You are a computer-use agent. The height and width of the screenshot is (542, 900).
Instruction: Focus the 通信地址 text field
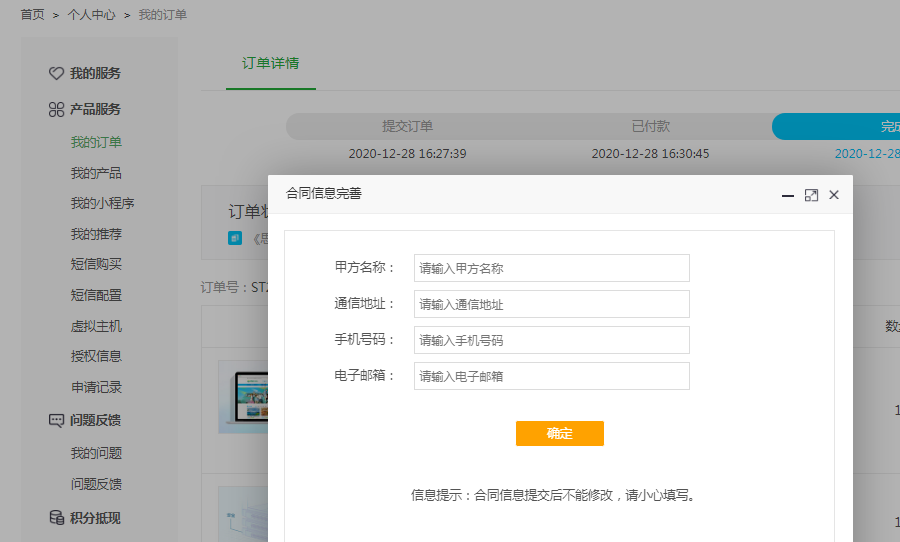point(551,304)
